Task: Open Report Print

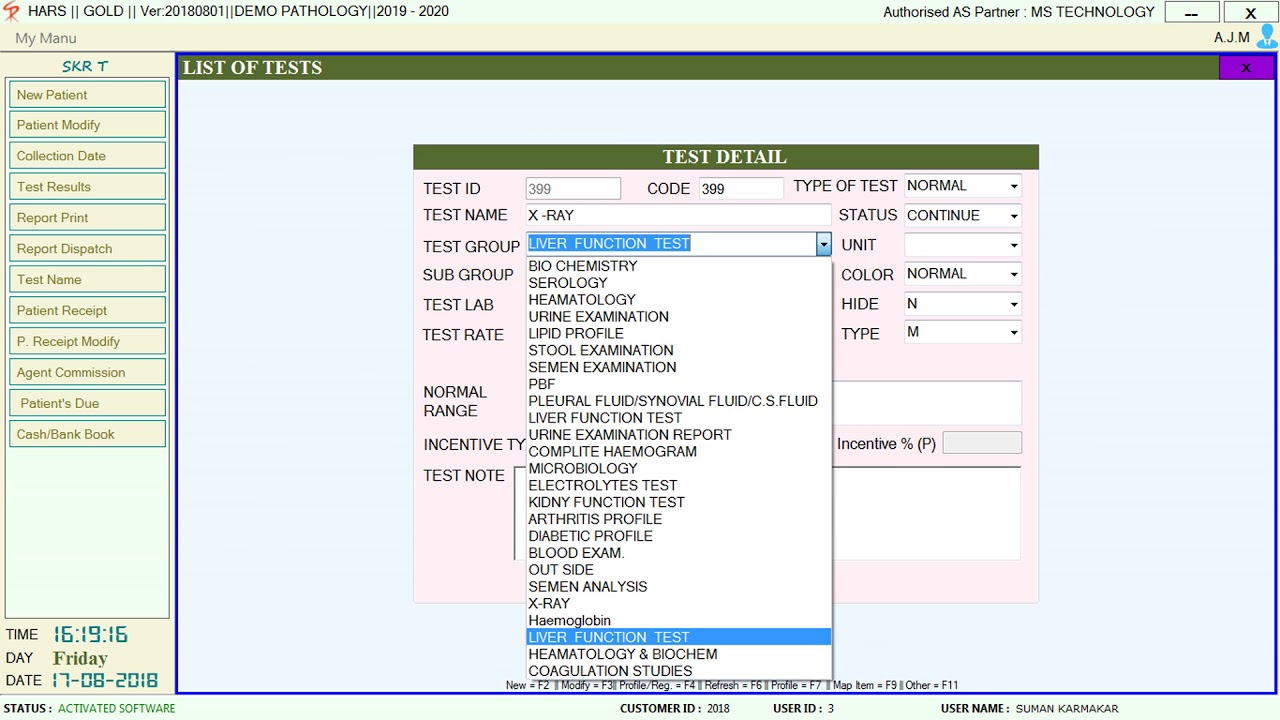Action: tap(88, 218)
